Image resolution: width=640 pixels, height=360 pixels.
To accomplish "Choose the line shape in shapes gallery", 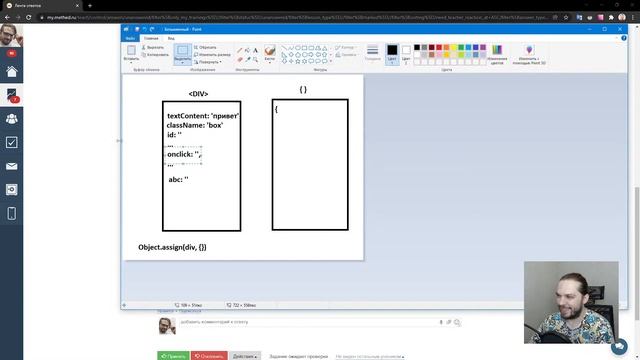I will pos(284,48).
